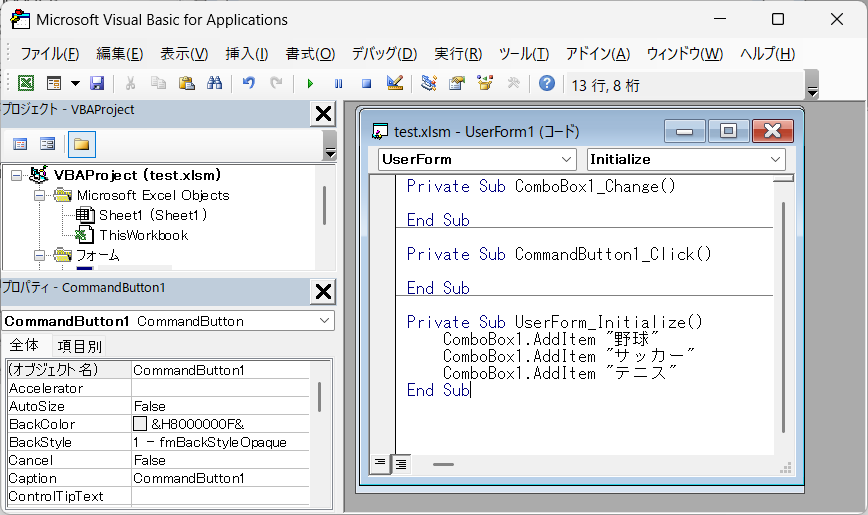Open the アドイン(A) menu
Screen dimensions: 868x515
click(598, 54)
